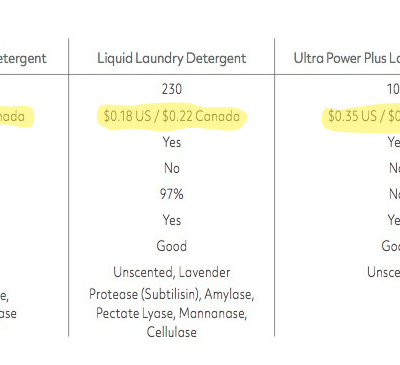This screenshot has height=365, width=400.
Task: Click the partial Goo rating at right
Action: [391, 246]
